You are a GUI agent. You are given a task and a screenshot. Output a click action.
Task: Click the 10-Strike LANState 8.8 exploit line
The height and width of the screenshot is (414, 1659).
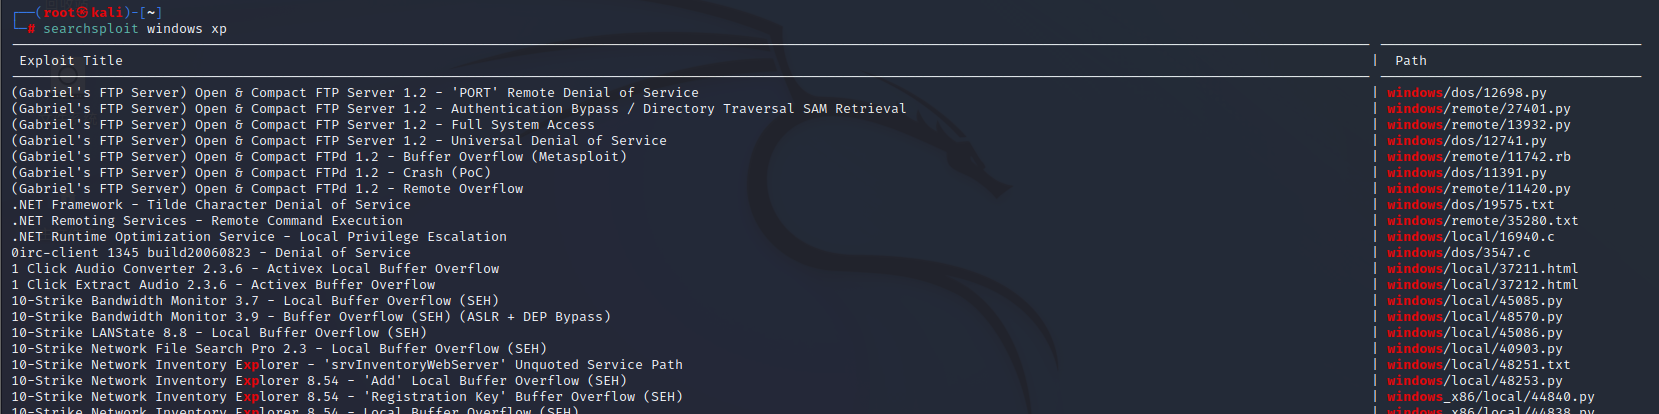point(219,333)
